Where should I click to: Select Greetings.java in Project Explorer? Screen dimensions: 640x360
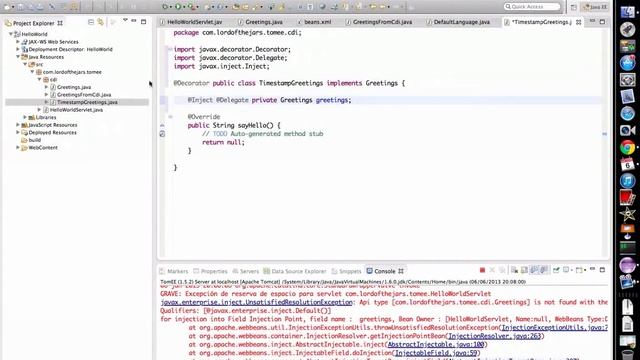click(74, 87)
